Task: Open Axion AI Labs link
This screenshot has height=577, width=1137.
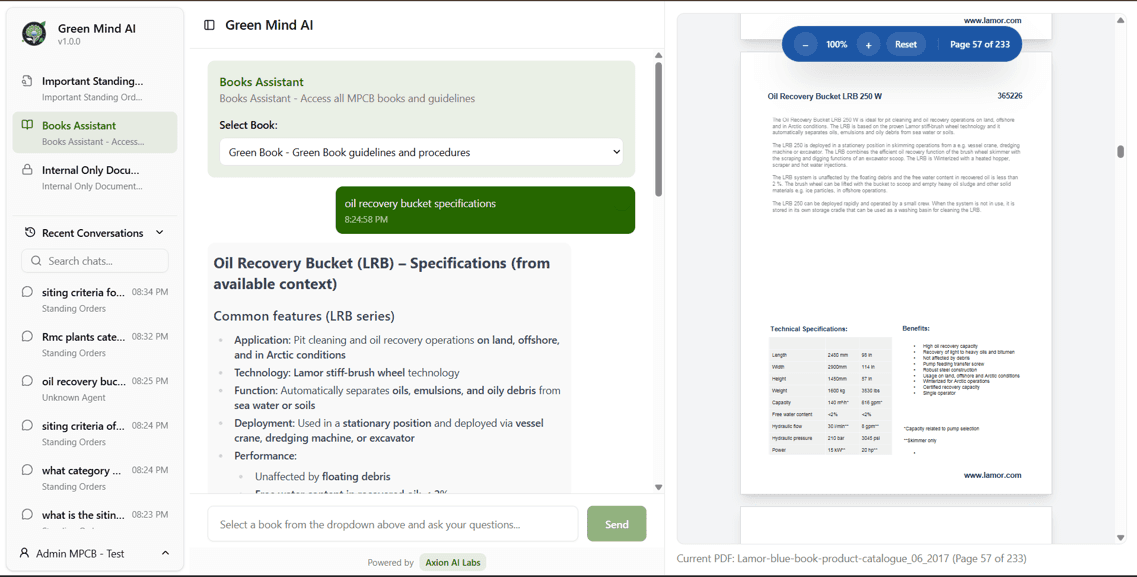Action: tap(452, 563)
